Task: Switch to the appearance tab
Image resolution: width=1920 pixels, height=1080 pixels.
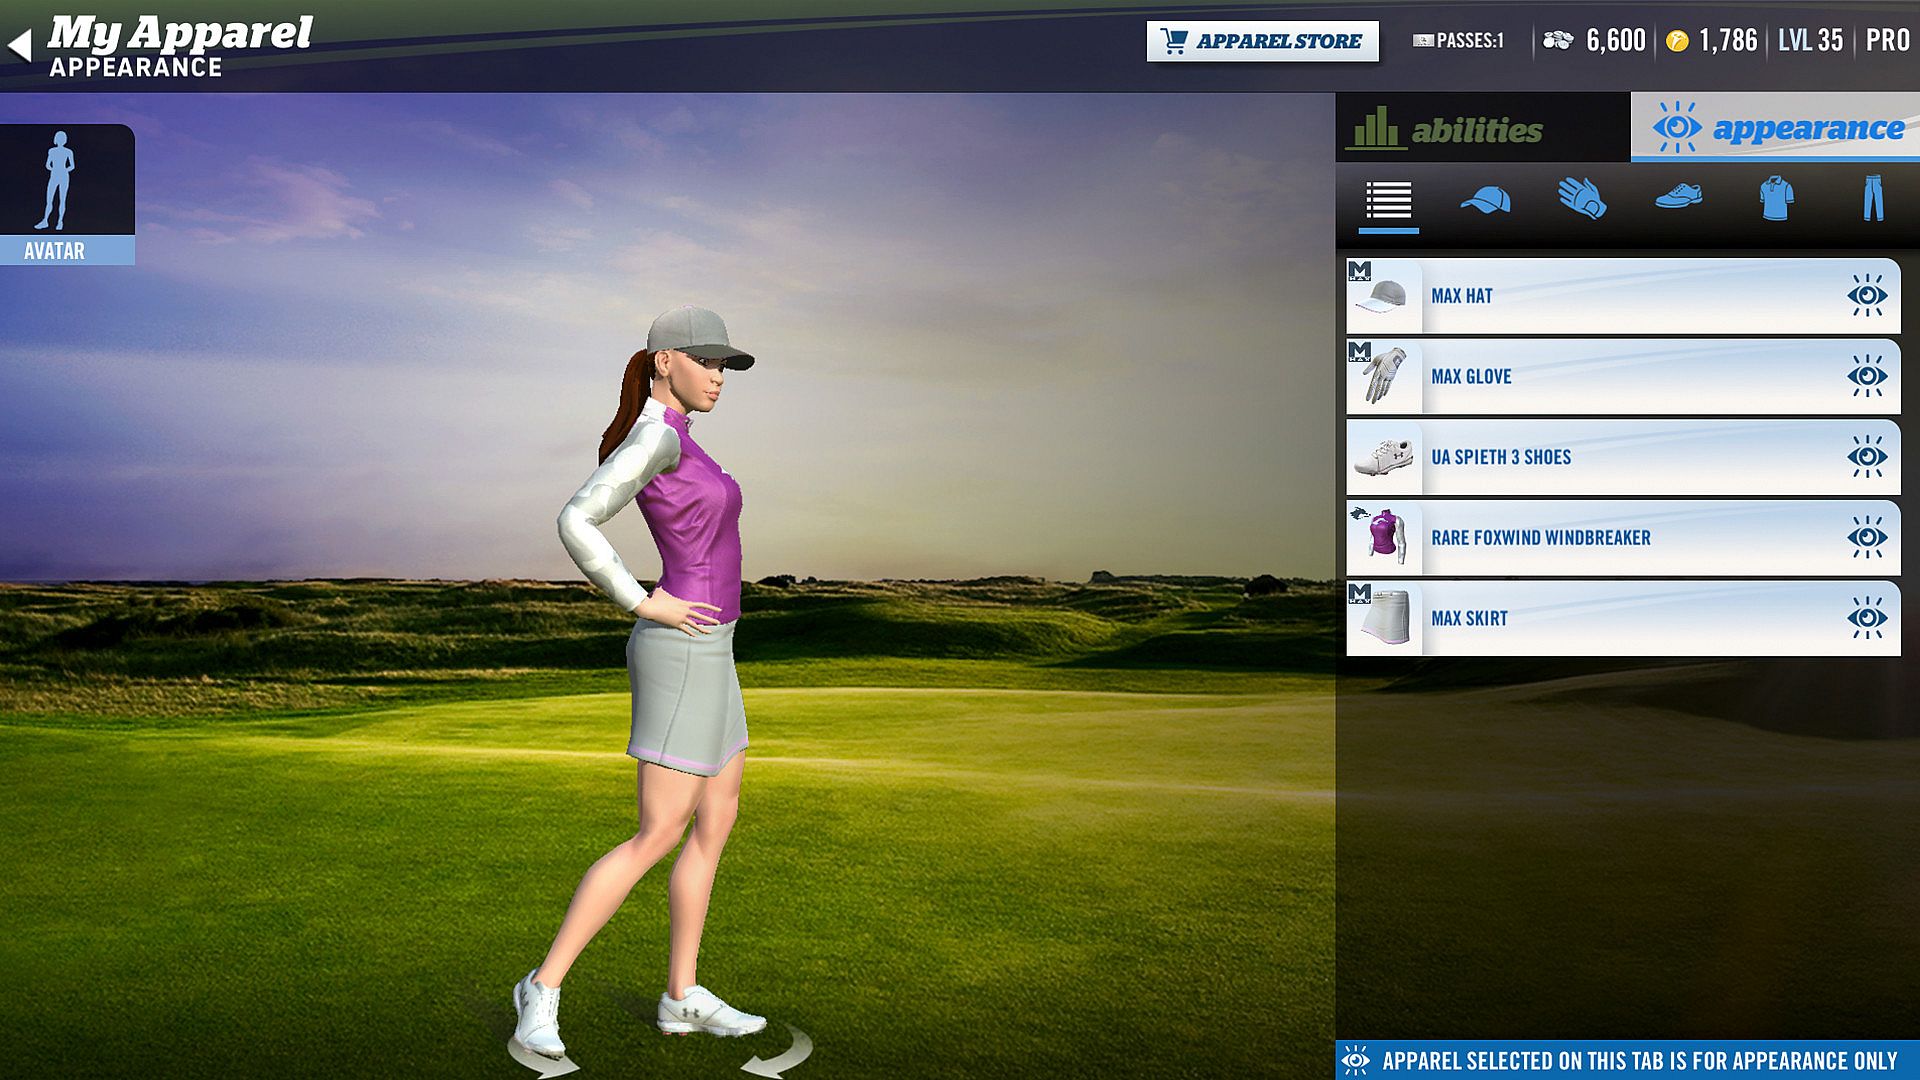Action: [1777, 128]
